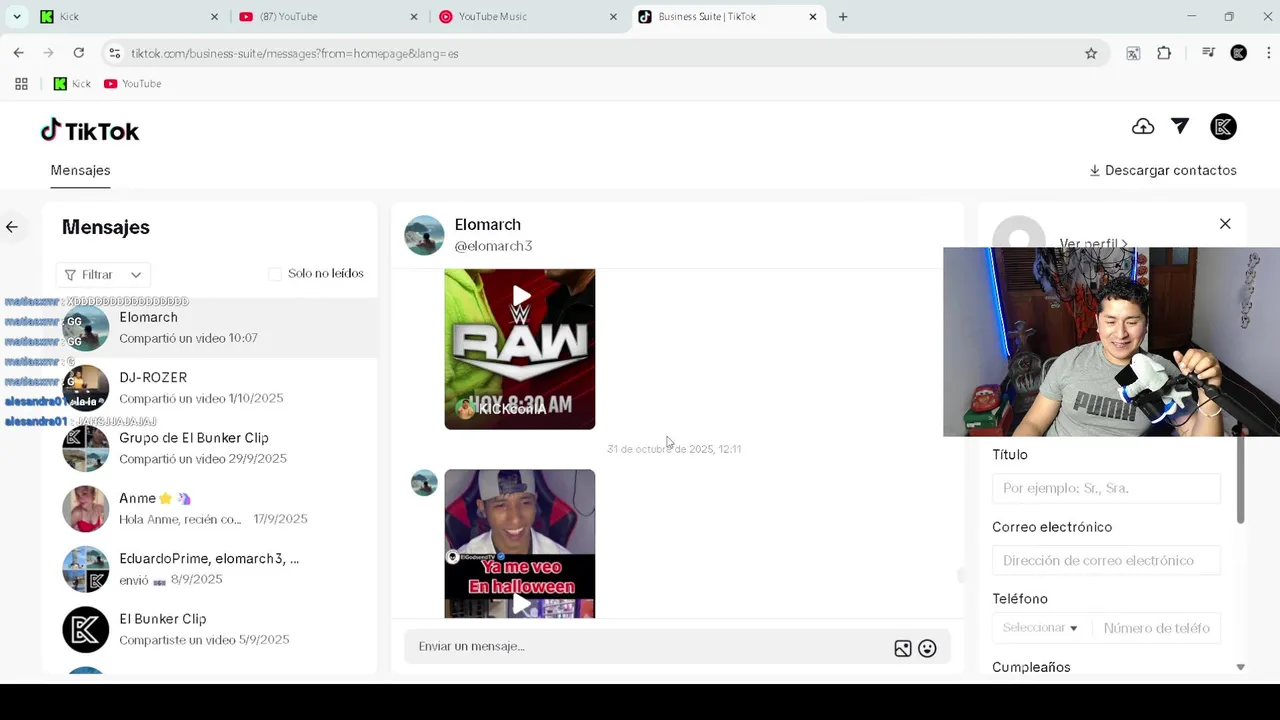Attach an image to the message
The image size is (1280, 720).
(x=903, y=648)
